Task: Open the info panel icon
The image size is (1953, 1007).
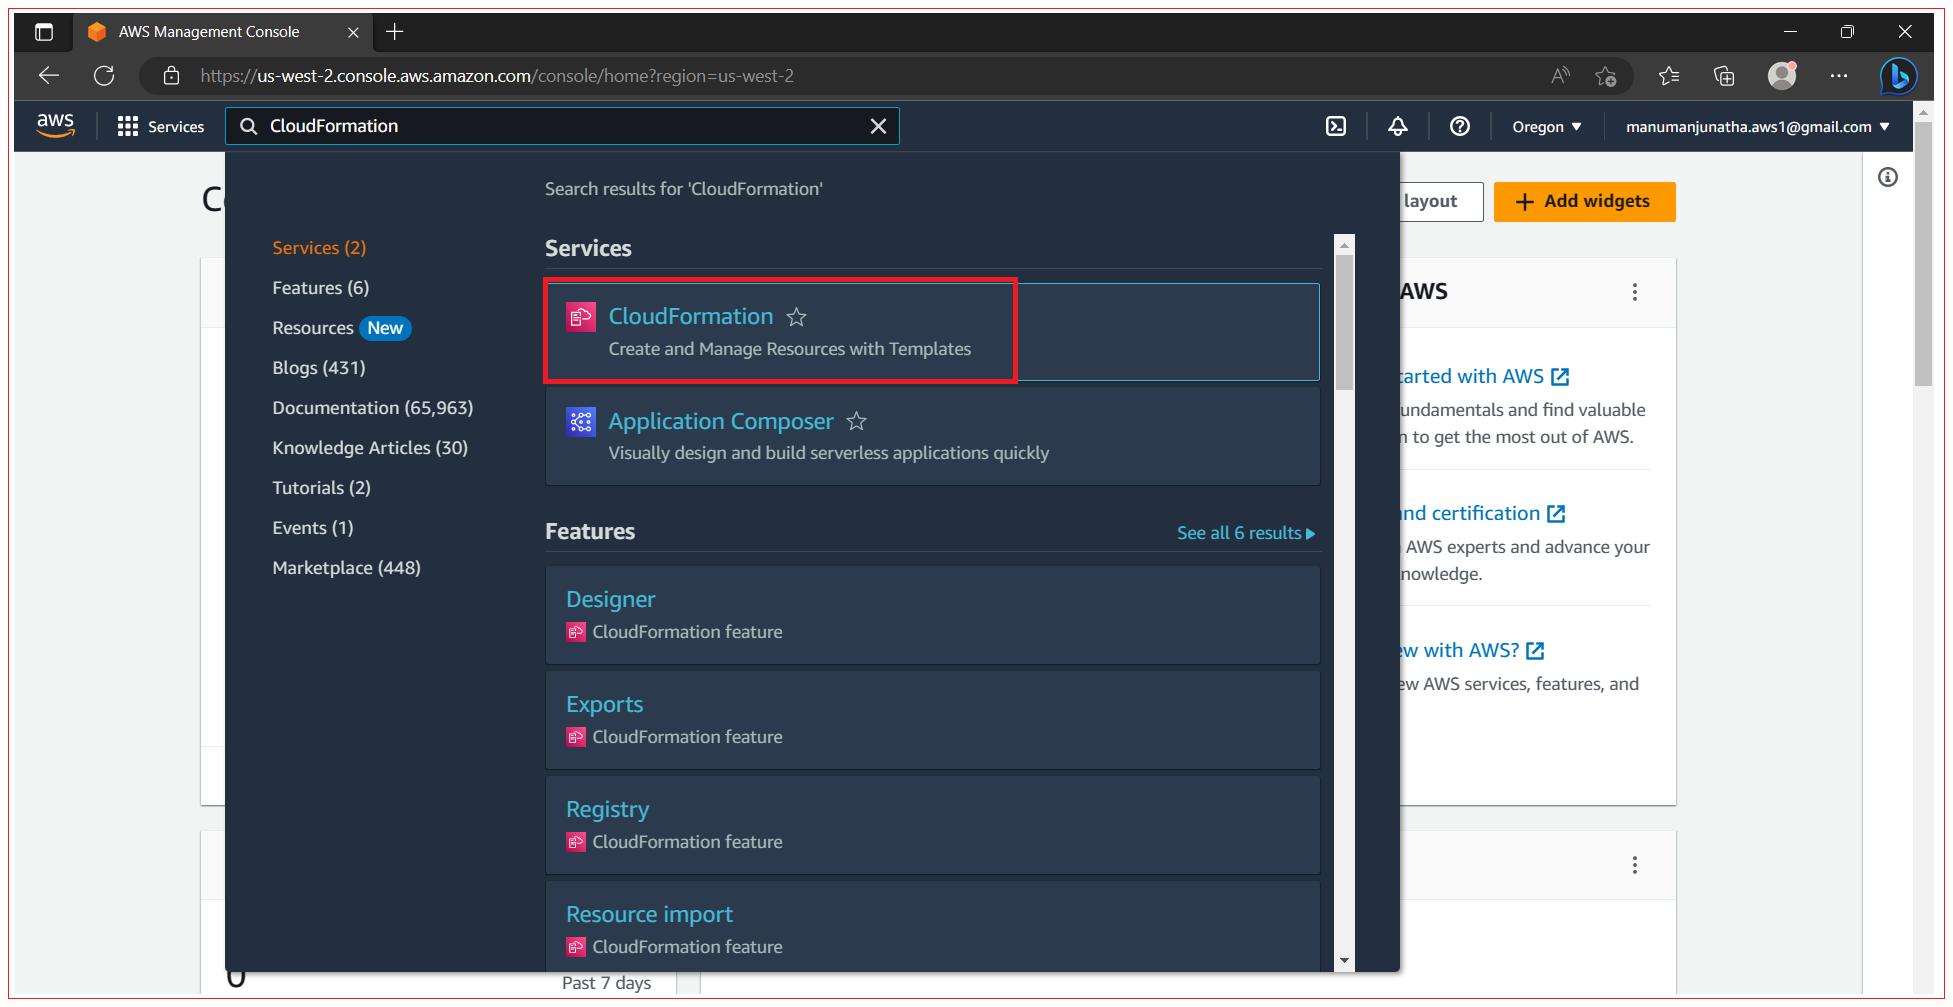Action: 1888,177
